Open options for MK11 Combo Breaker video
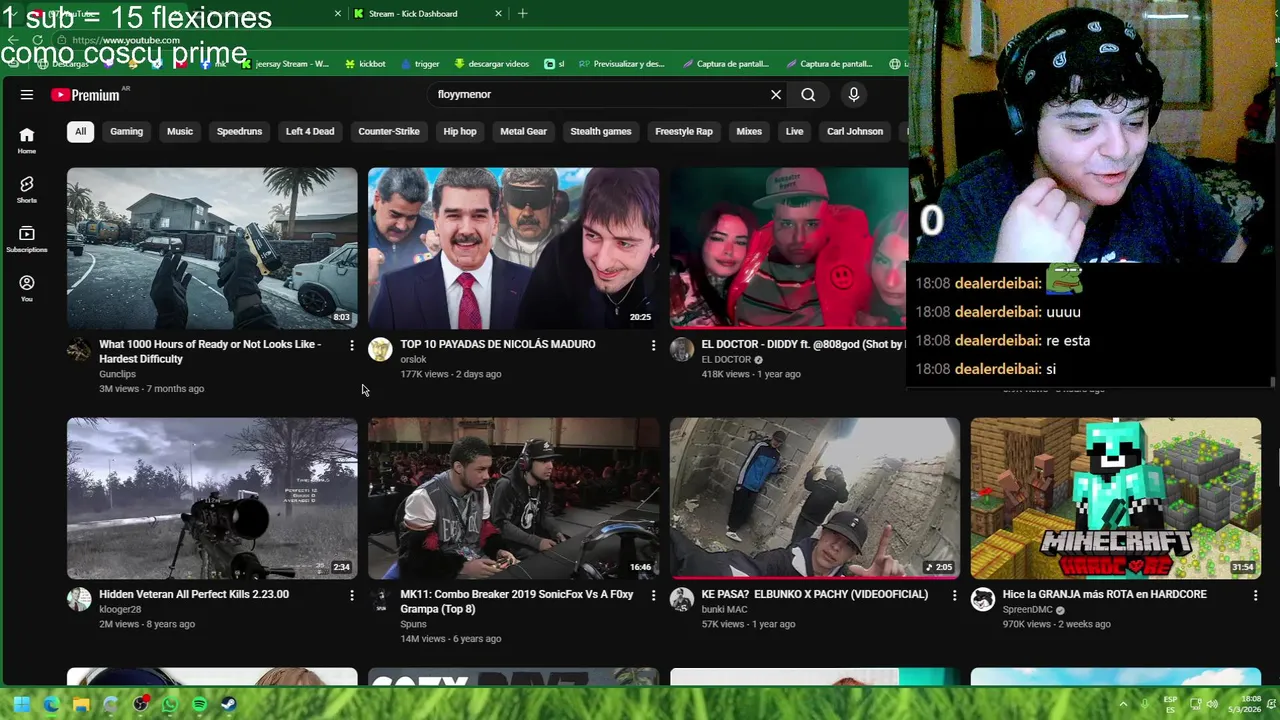The image size is (1280, 720). pos(653,595)
